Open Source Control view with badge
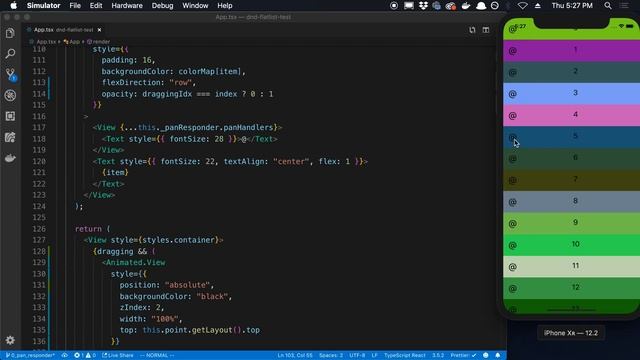 pyautogui.click(x=11, y=75)
